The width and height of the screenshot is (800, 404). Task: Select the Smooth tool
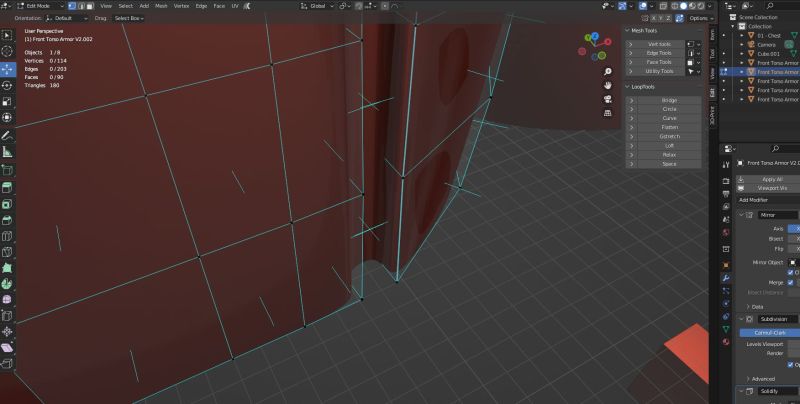tap(7, 299)
